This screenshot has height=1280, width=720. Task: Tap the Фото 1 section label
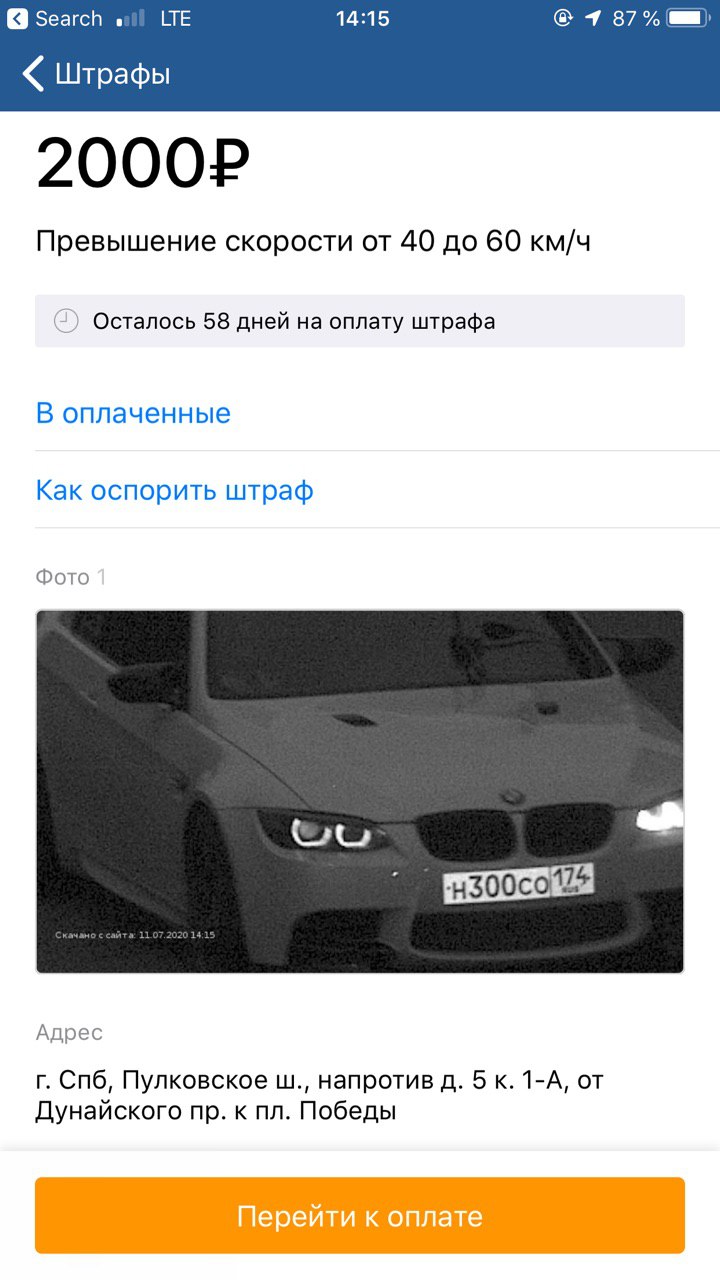(x=71, y=577)
